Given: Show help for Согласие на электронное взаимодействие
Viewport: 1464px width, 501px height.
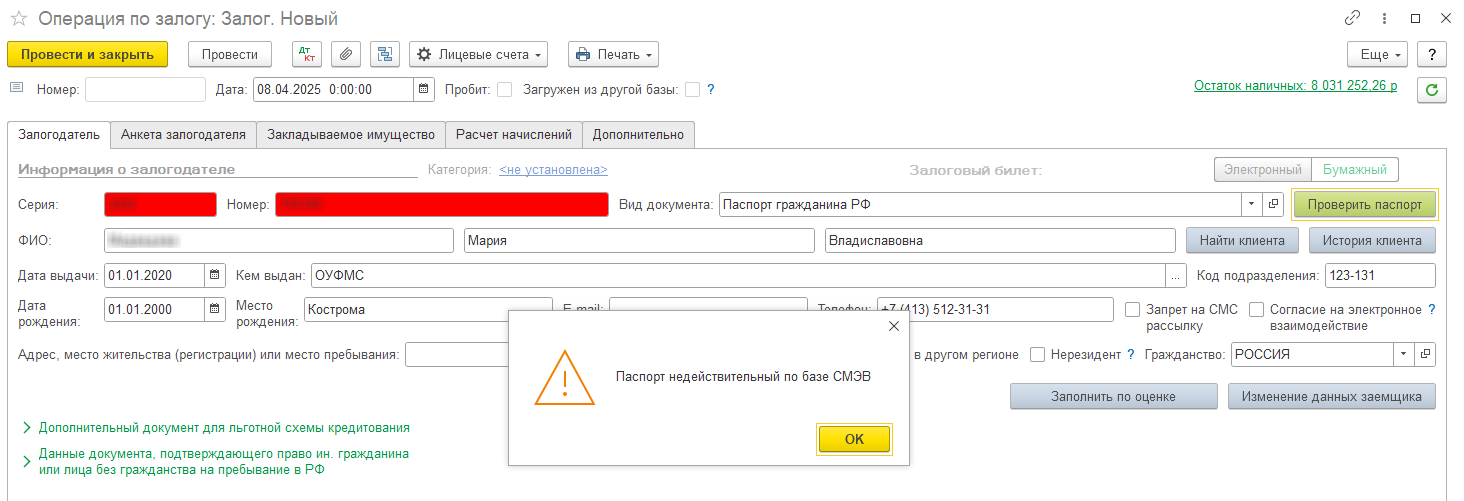Looking at the screenshot, I should 1431,309.
